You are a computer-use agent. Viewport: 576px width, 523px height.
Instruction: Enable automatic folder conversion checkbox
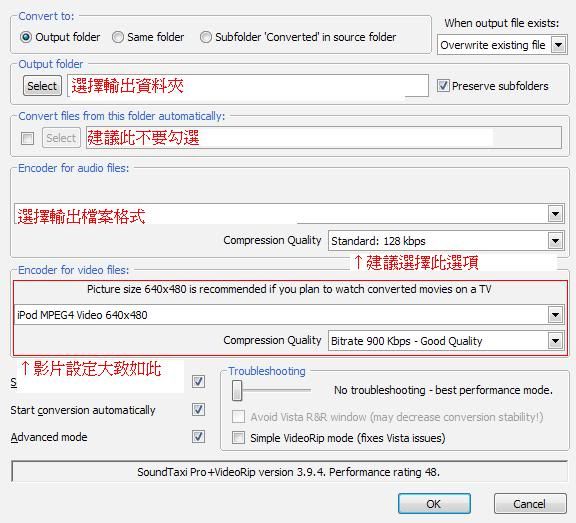coord(28,138)
